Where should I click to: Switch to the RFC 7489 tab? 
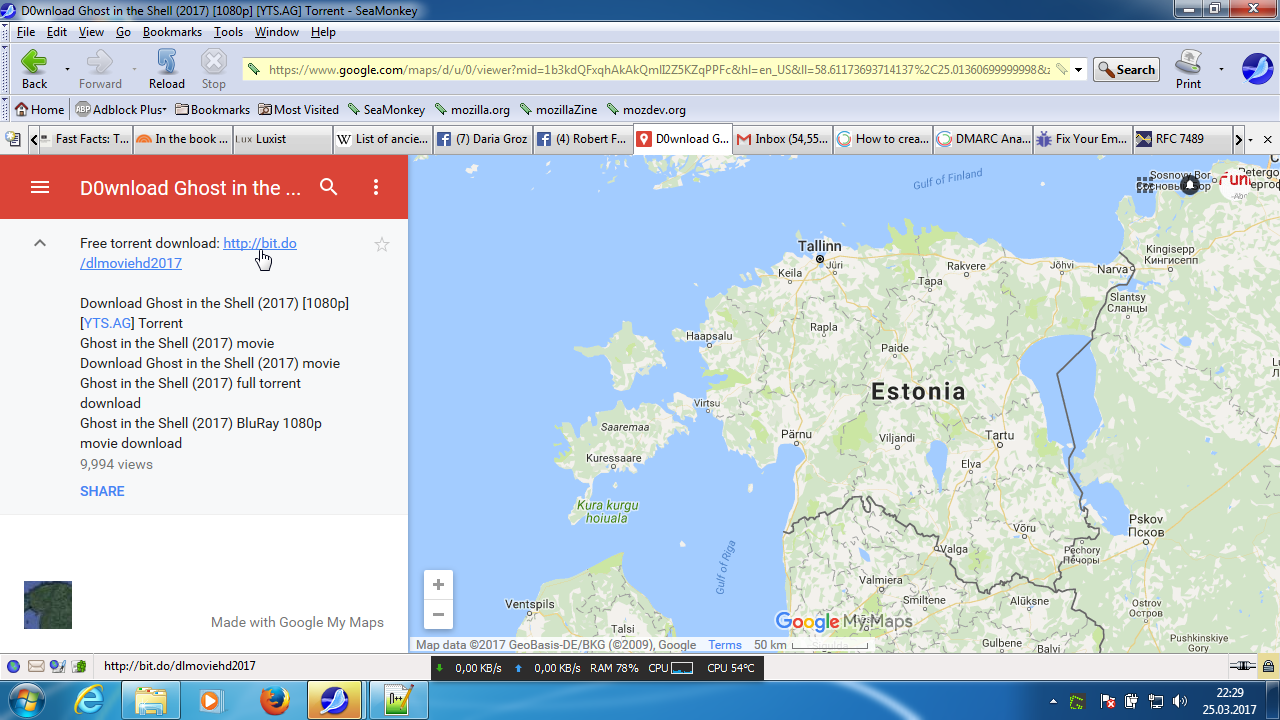point(1182,139)
